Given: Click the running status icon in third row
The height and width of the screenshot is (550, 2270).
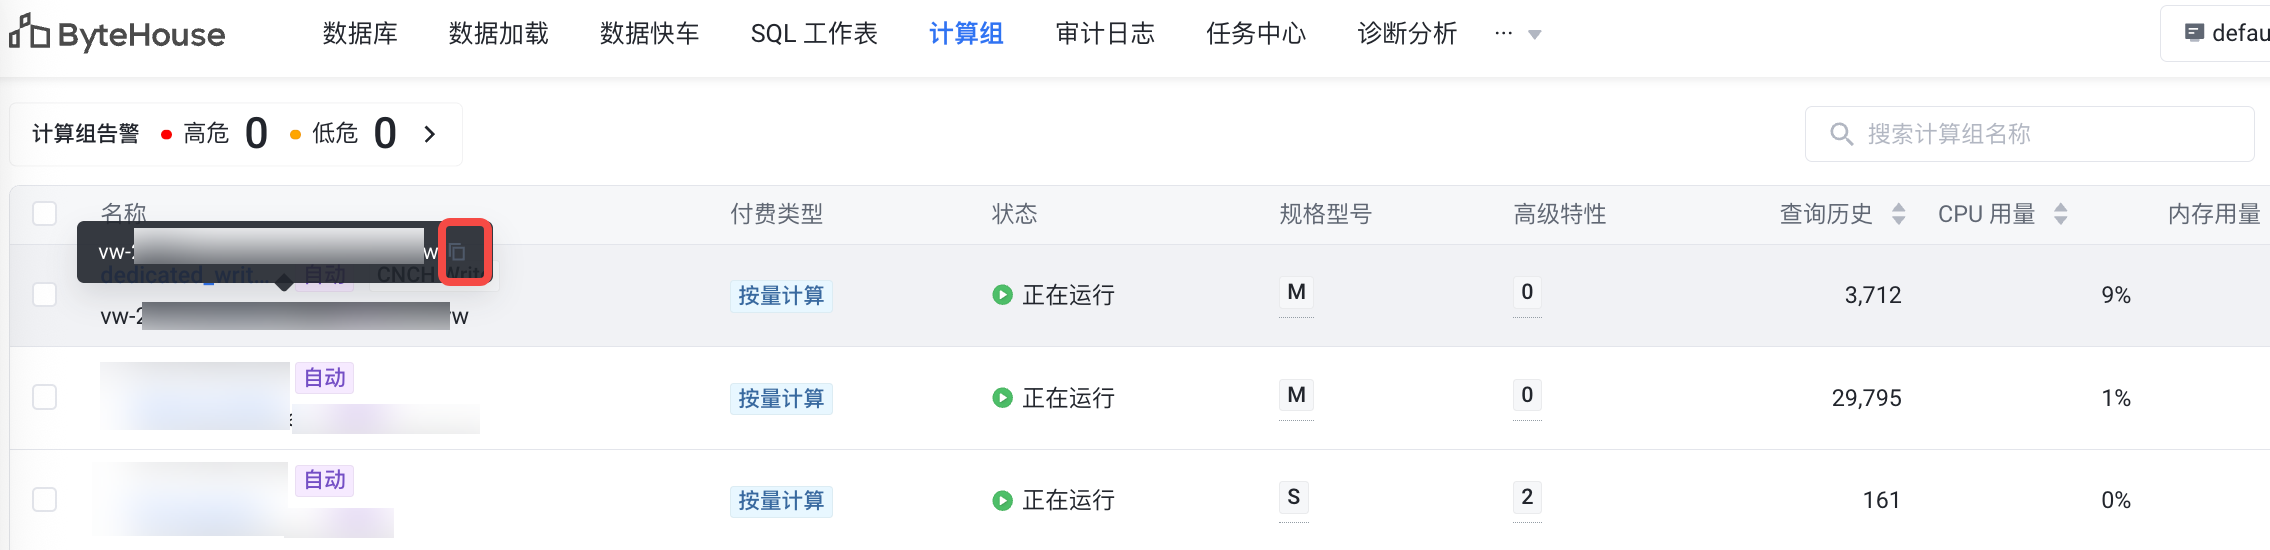Looking at the screenshot, I should [x=1002, y=500].
